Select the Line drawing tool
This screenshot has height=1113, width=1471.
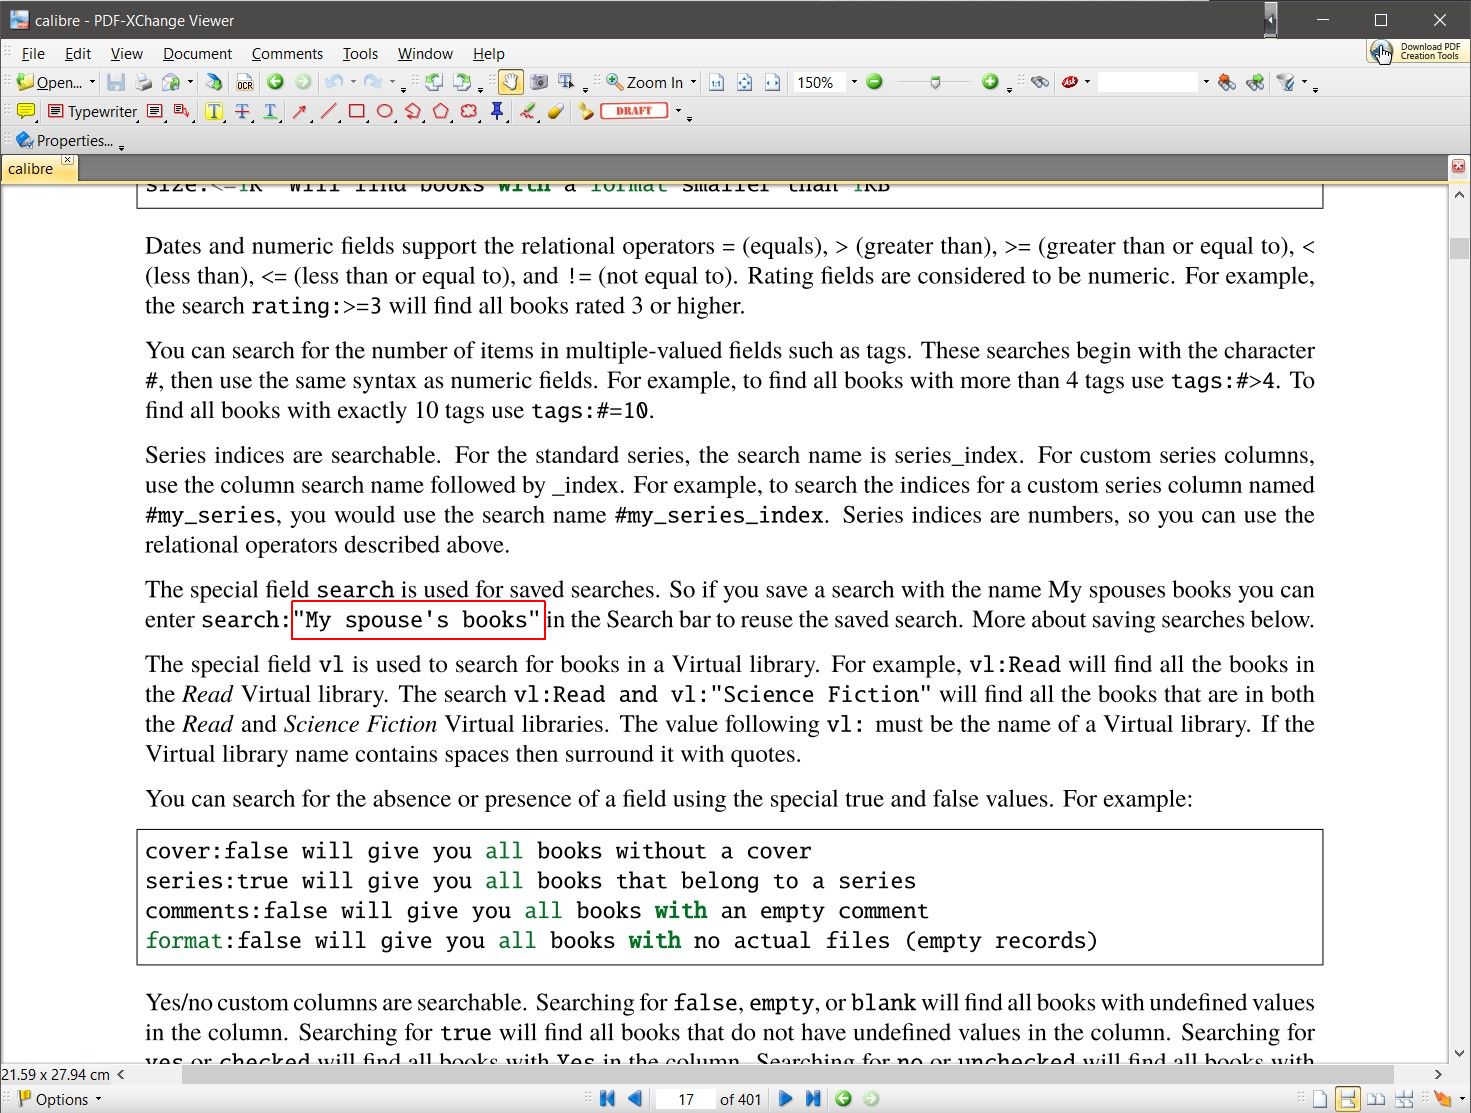coord(327,111)
